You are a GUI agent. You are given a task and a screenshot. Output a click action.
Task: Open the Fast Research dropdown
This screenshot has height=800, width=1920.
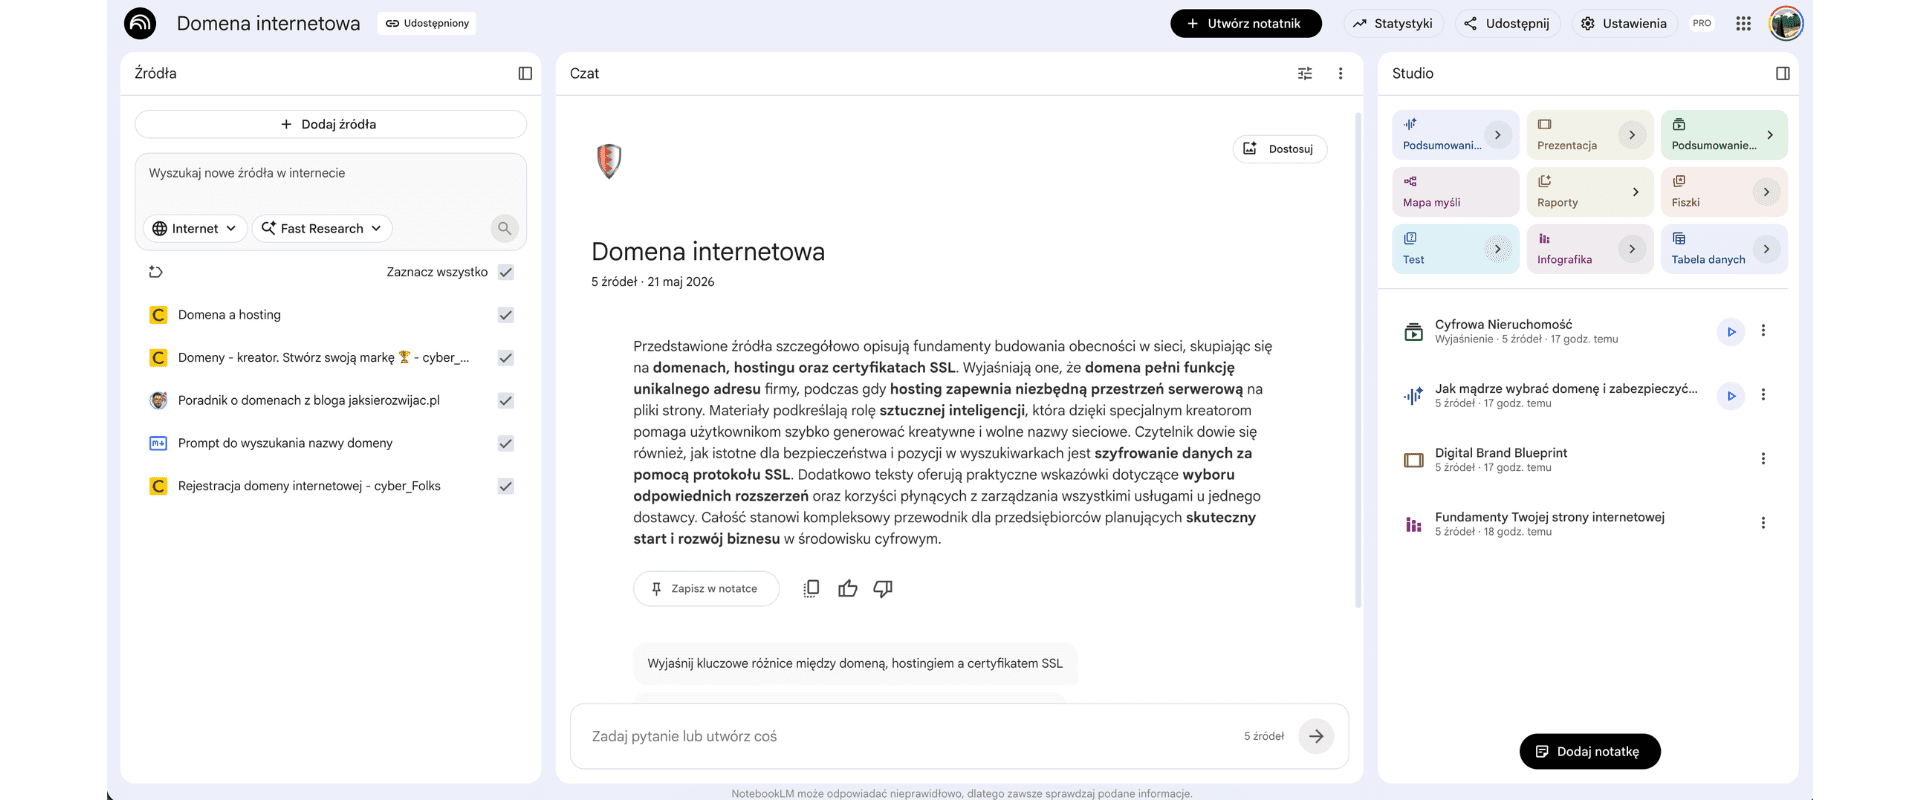click(322, 228)
